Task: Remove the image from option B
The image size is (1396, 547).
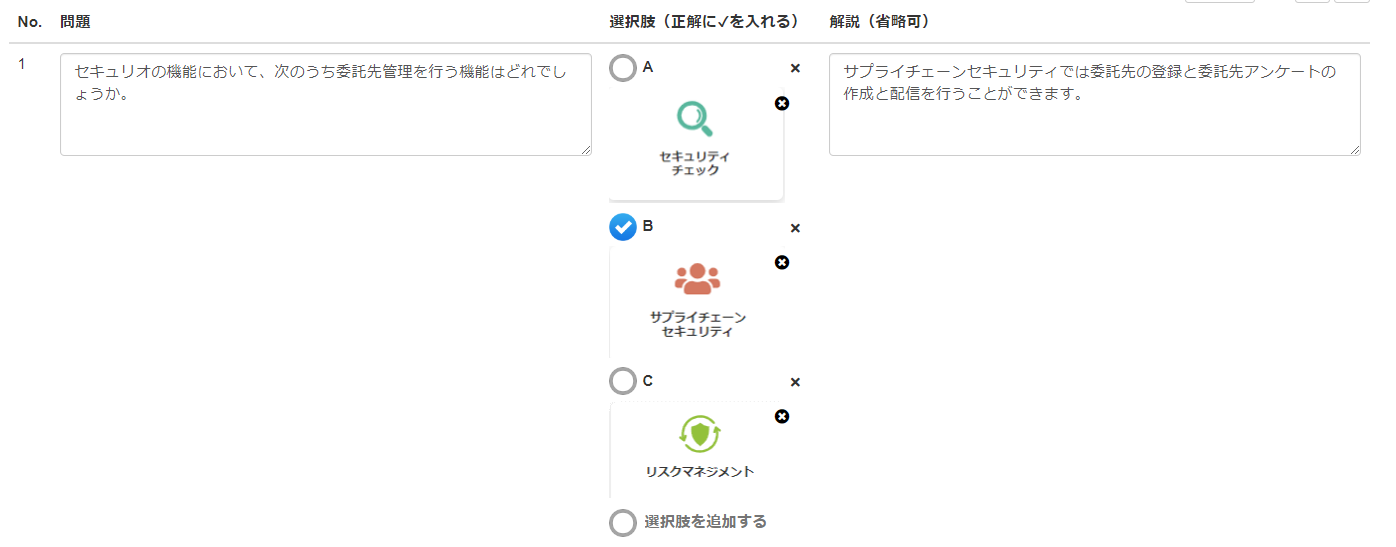Action: [x=782, y=262]
